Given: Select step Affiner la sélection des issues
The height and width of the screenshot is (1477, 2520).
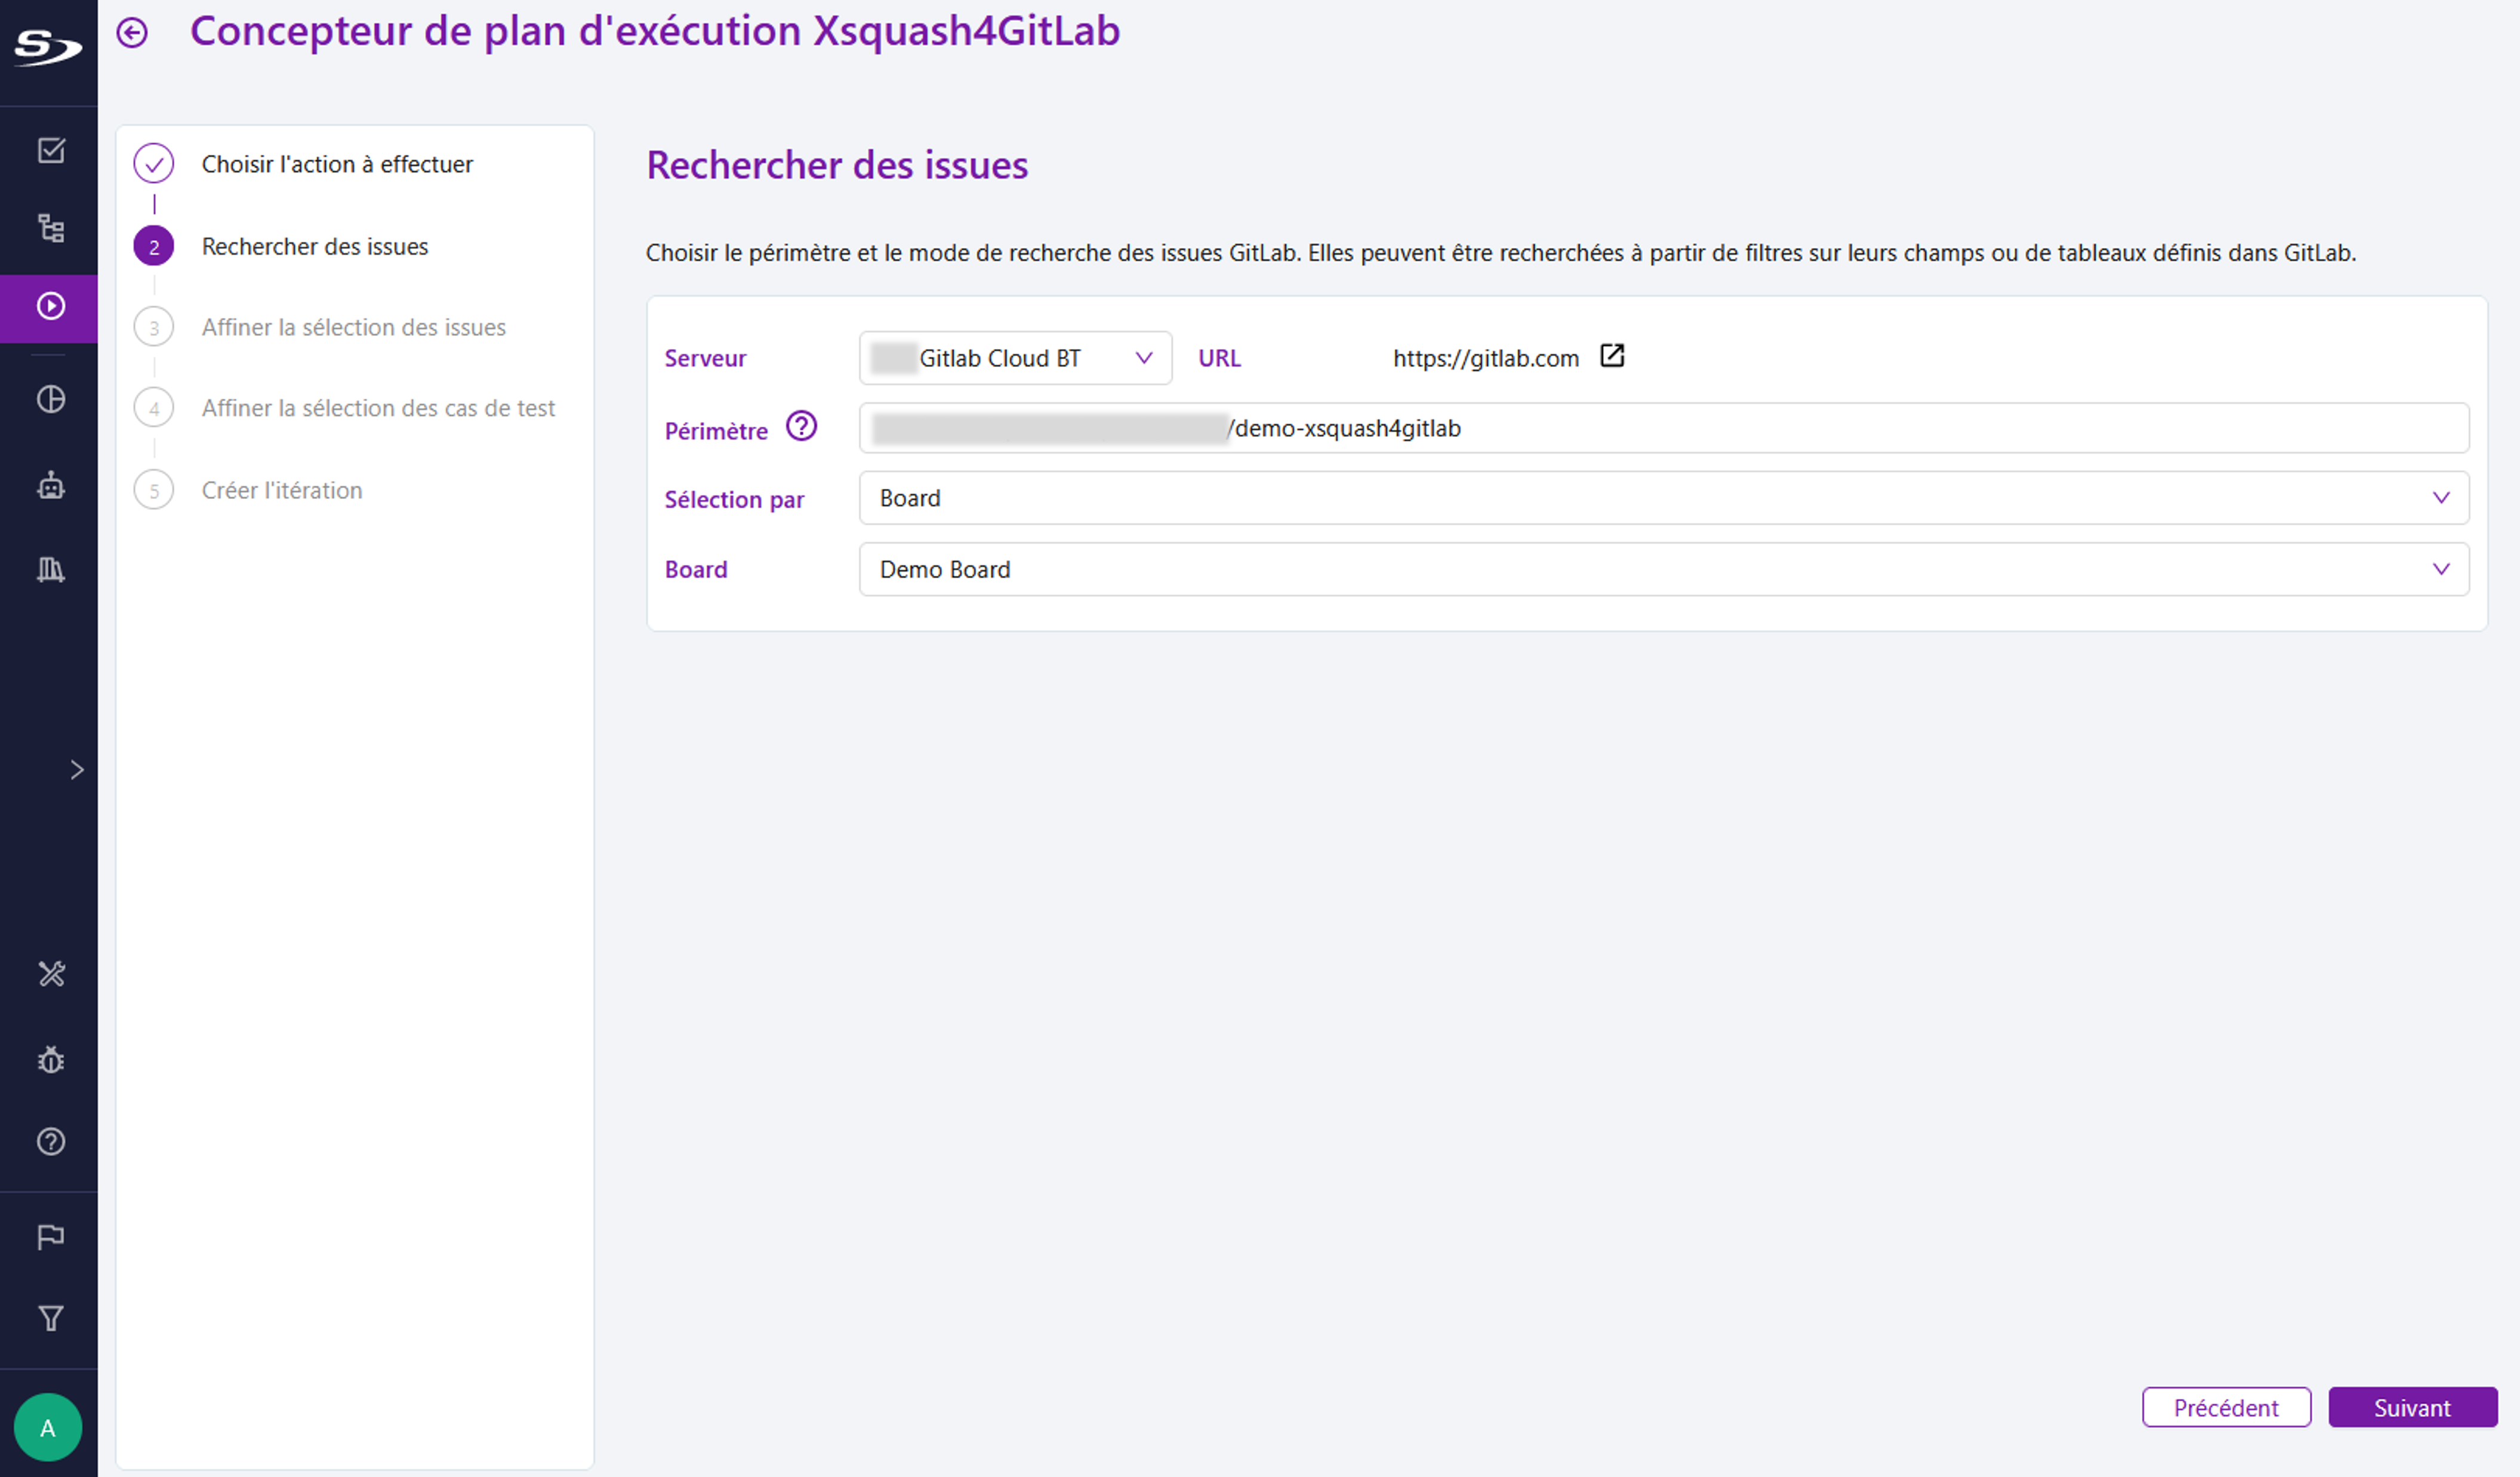Looking at the screenshot, I should (x=354, y=327).
